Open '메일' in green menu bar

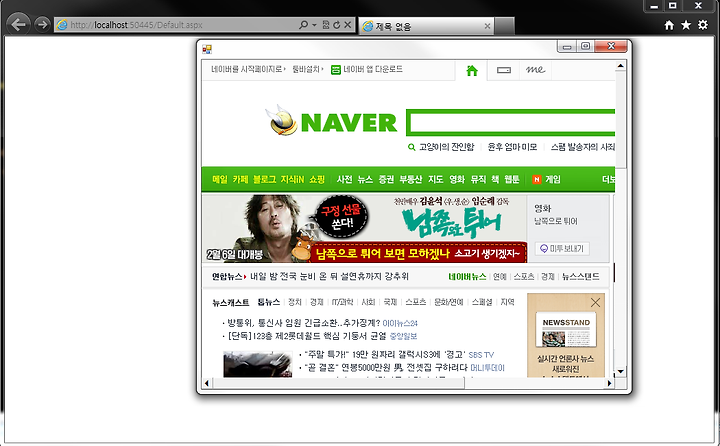point(220,180)
